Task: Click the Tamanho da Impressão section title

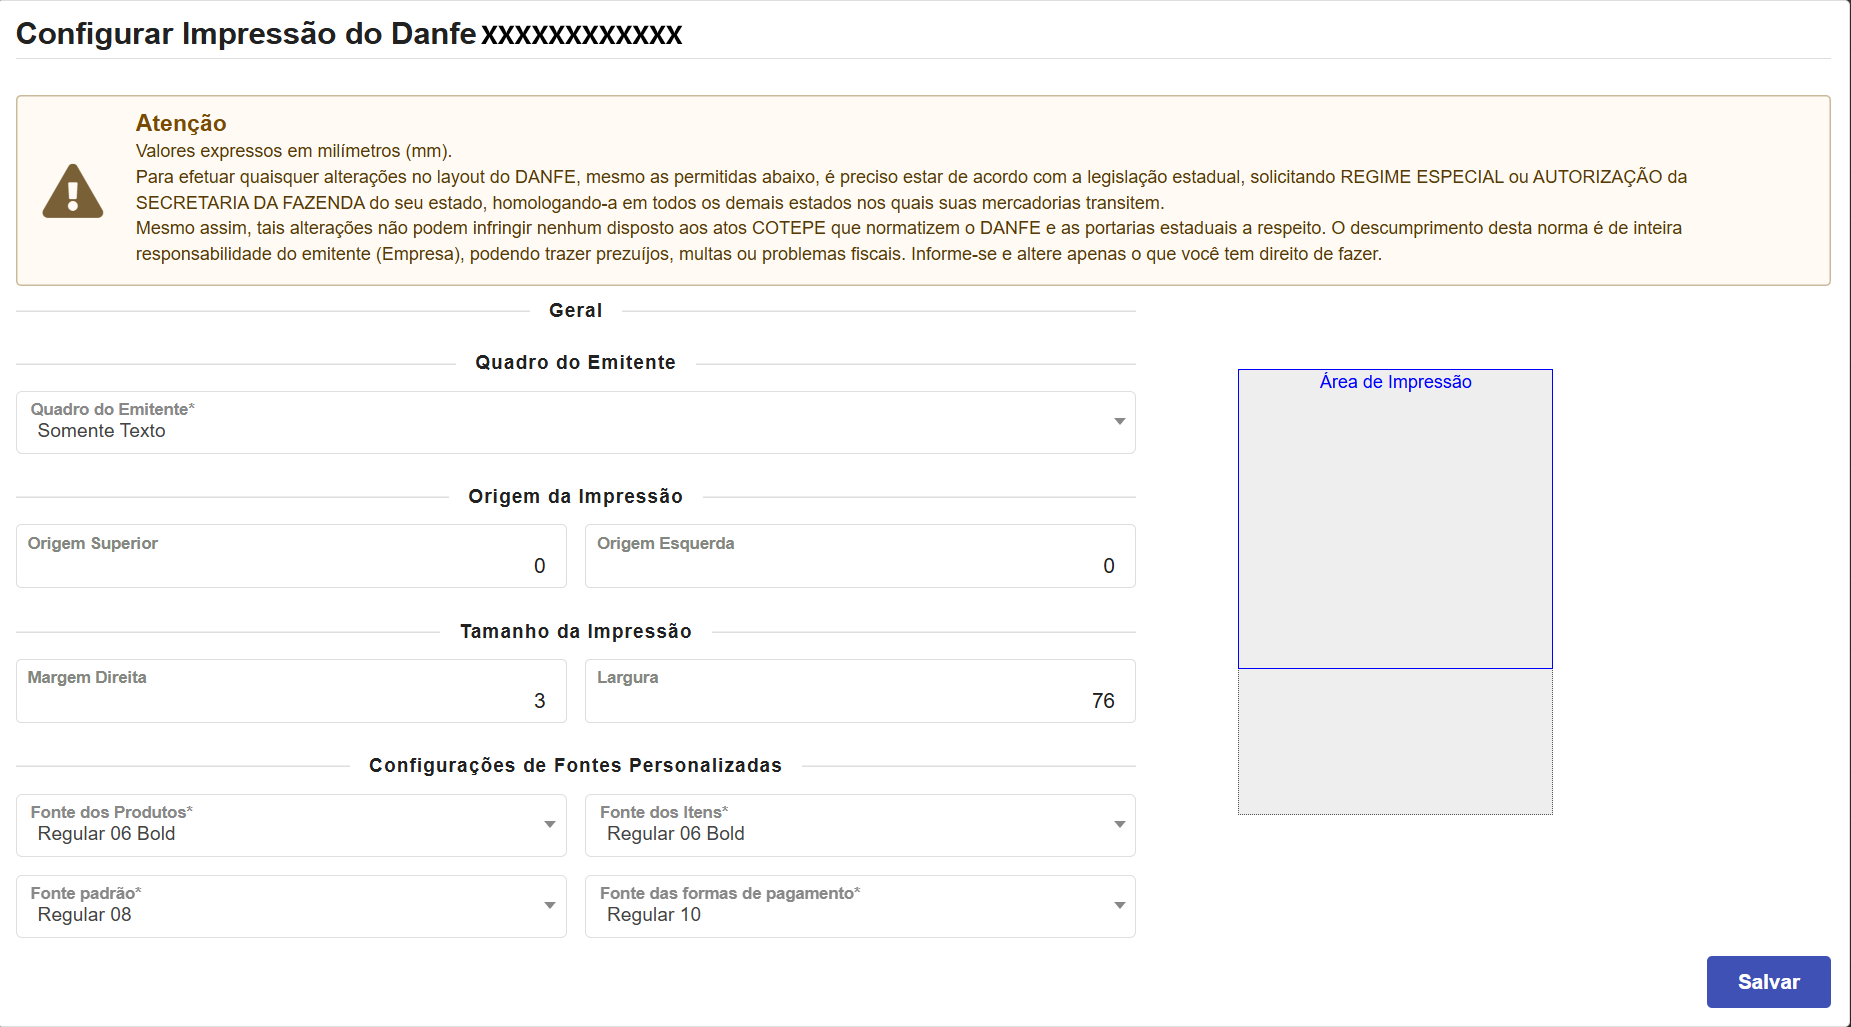Action: (x=575, y=632)
